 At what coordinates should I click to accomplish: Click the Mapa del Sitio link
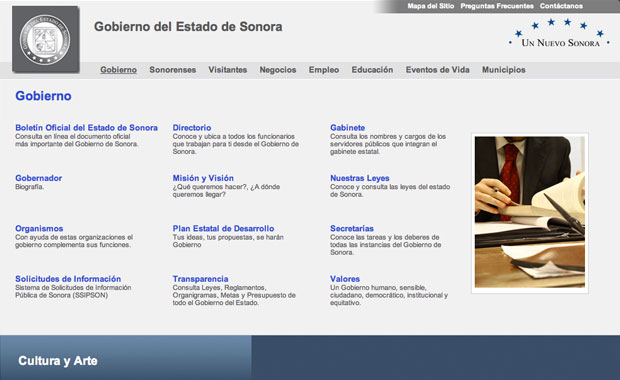click(x=431, y=6)
